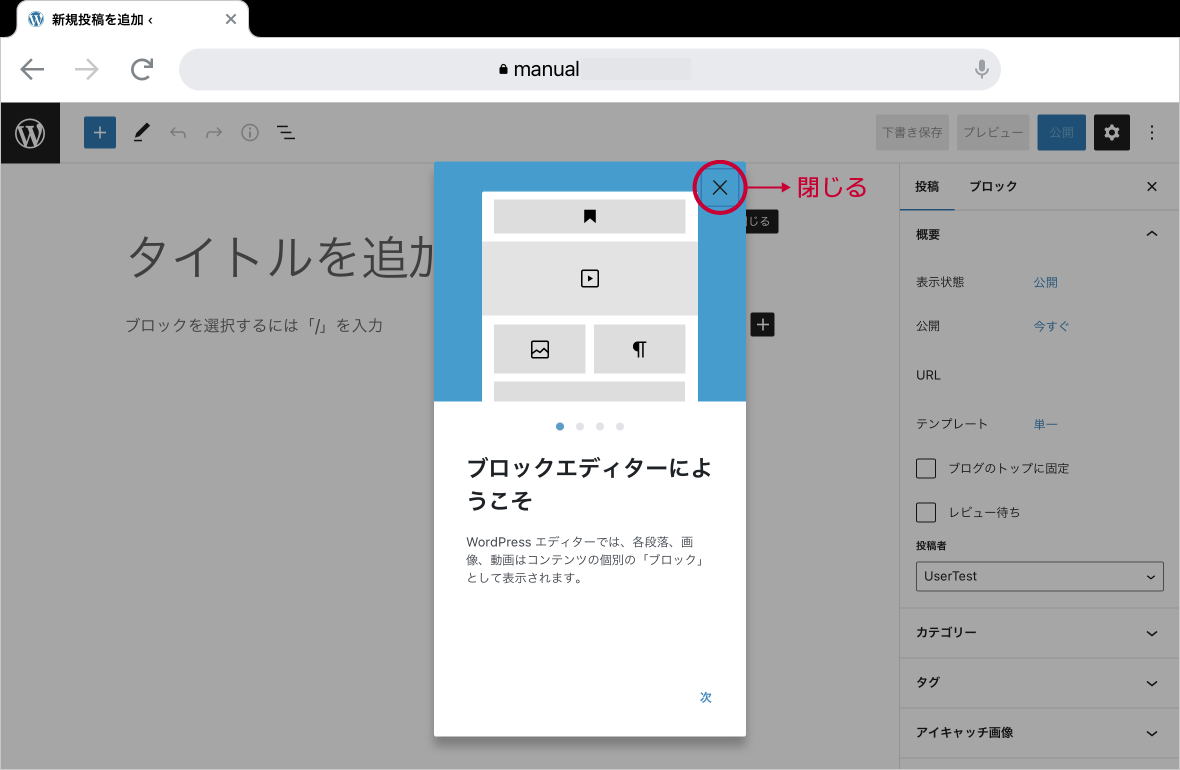Select the pencil edit tool in the toolbar

141,132
